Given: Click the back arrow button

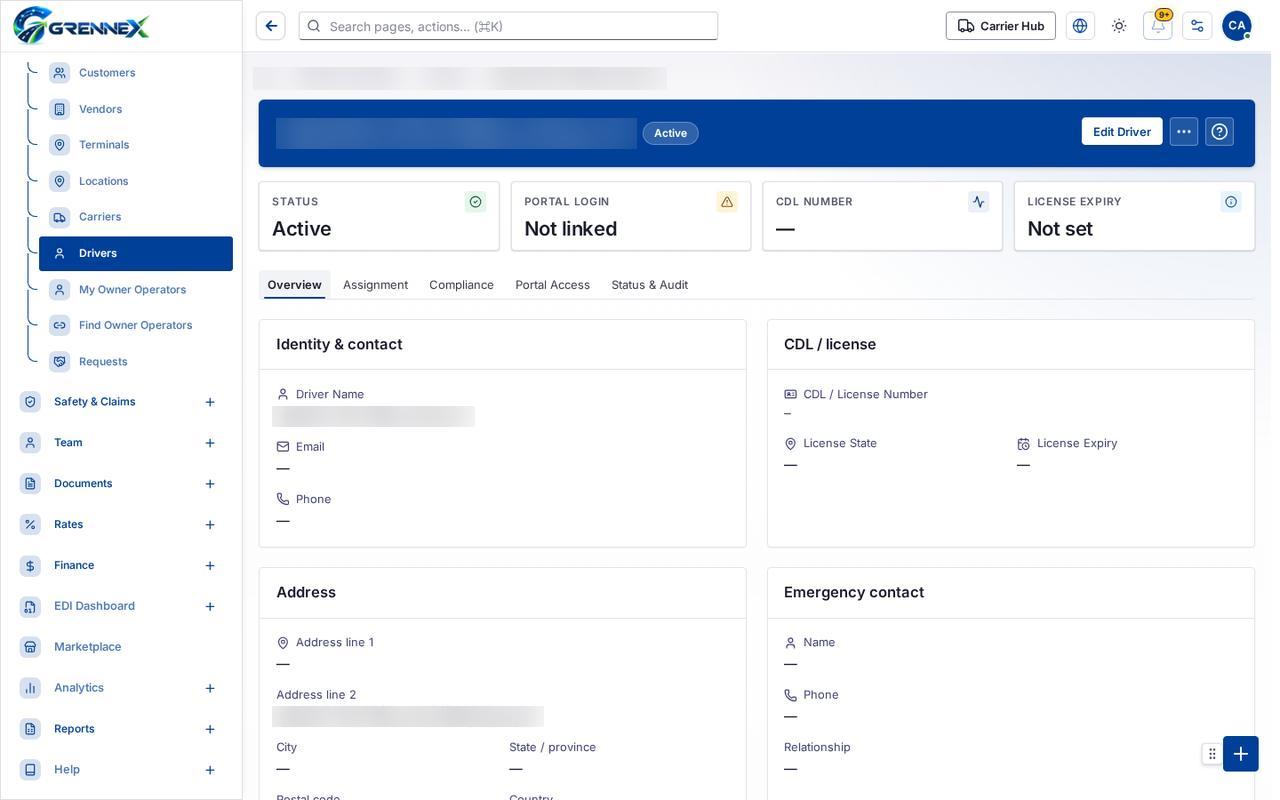Looking at the screenshot, I should (x=271, y=26).
